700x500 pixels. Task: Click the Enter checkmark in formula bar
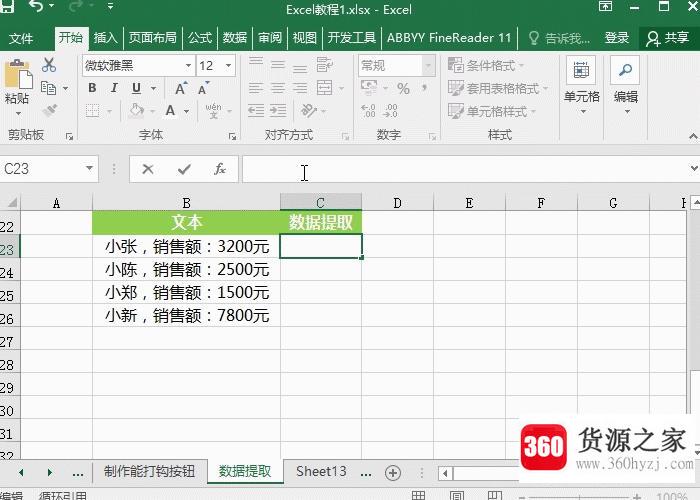pos(184,169)
